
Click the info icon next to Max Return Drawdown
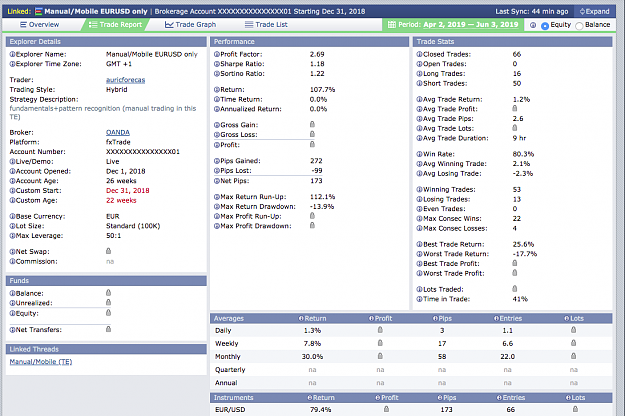[x=217, y=207]
